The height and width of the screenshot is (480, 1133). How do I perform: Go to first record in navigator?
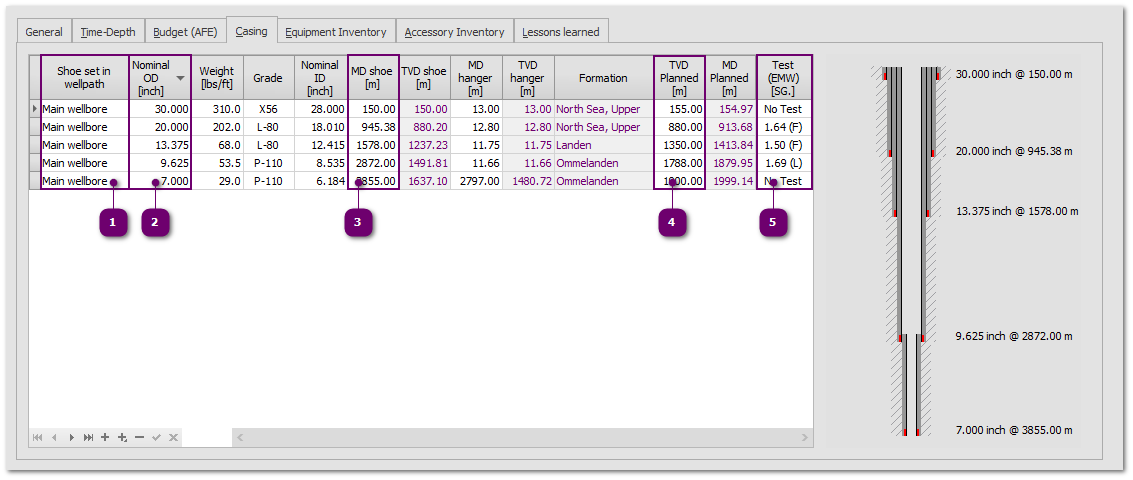(x=38, y=437)
